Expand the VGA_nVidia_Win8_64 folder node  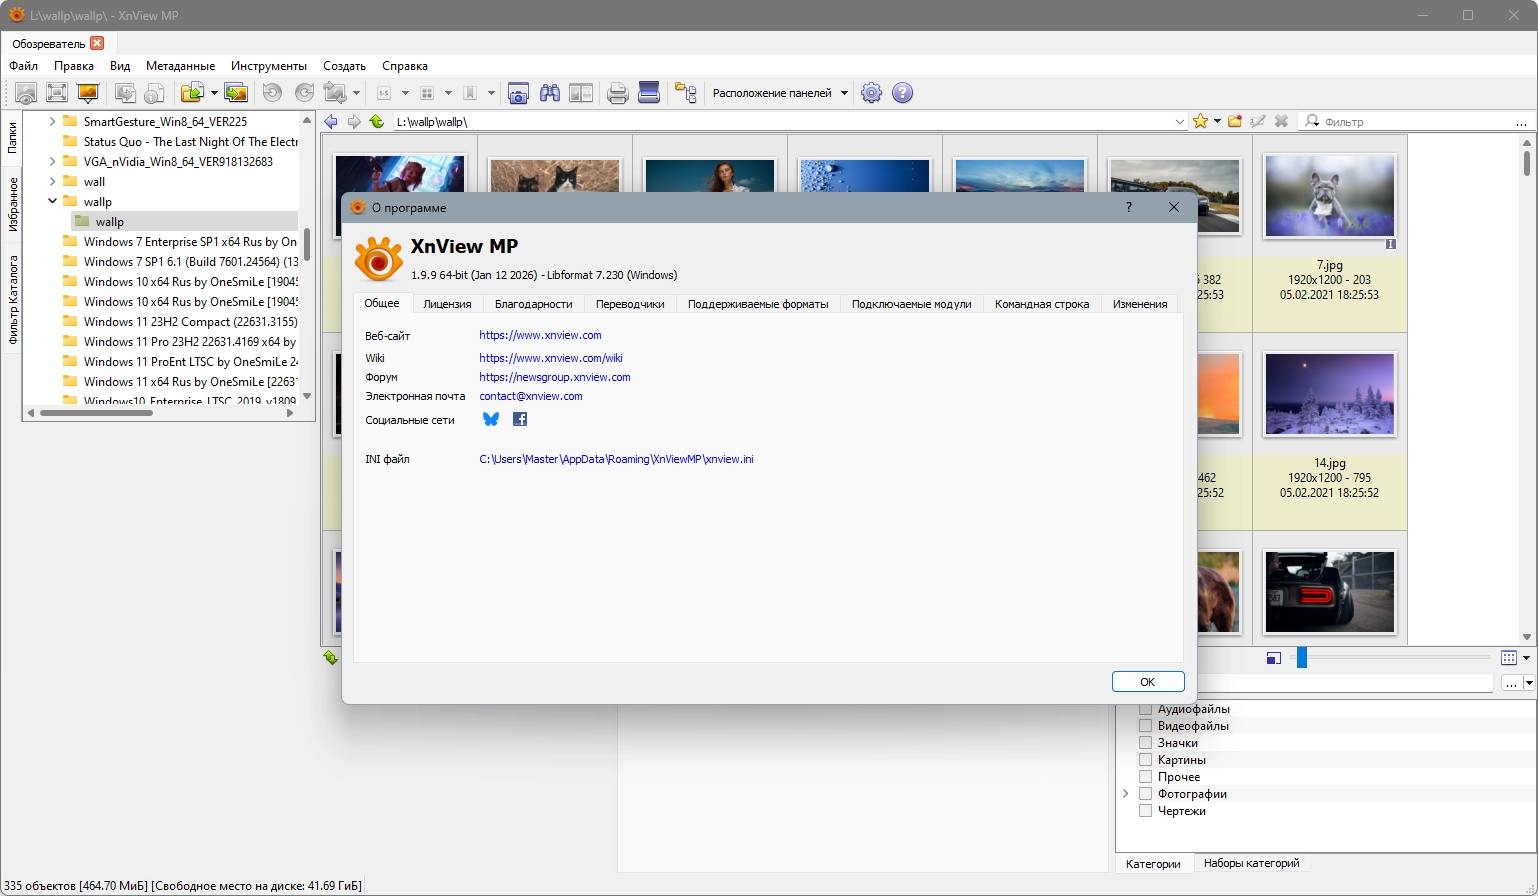(52, 161)
